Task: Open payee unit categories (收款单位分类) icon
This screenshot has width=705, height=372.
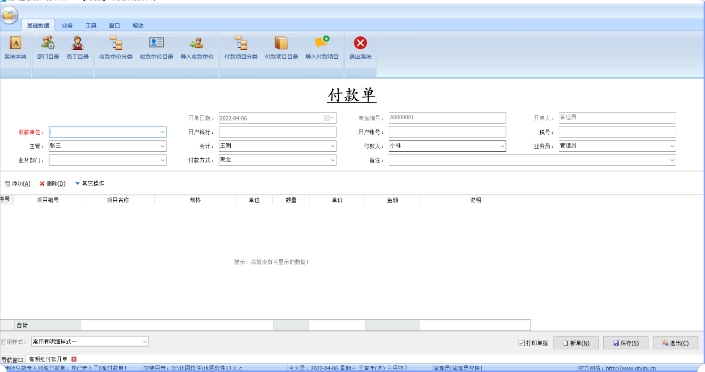Action: pyautogui.click(x=116, y=48)
